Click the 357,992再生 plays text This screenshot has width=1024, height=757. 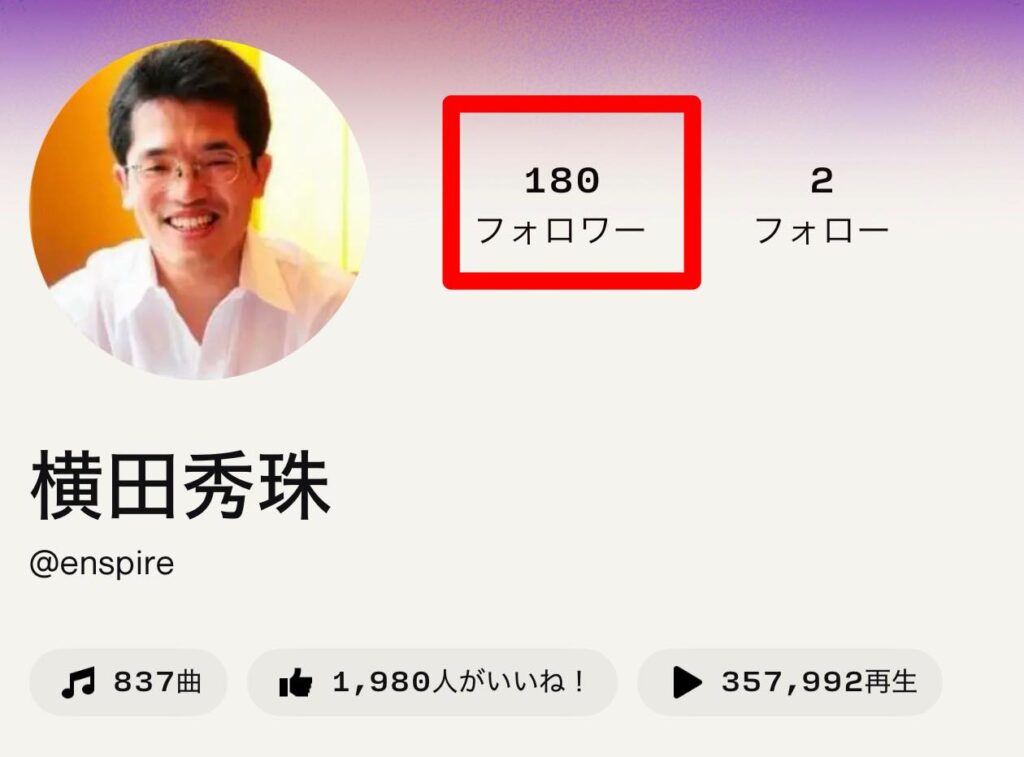point(819,683)
